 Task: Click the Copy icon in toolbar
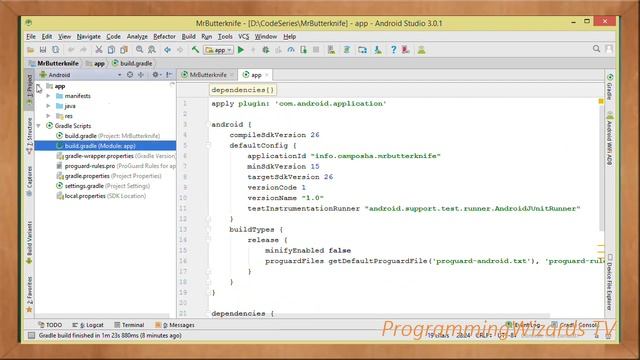[x=111, y=50]
